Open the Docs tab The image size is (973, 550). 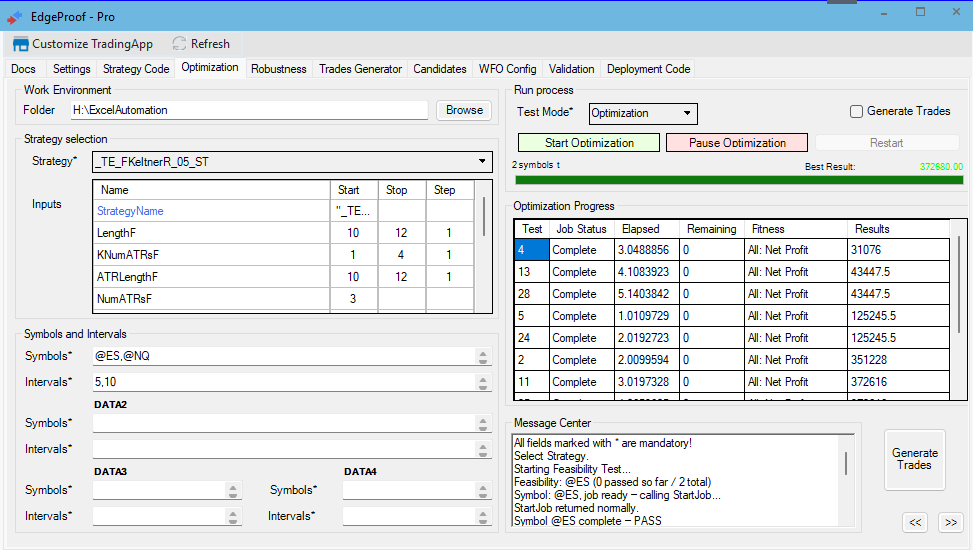pos(24,69)
